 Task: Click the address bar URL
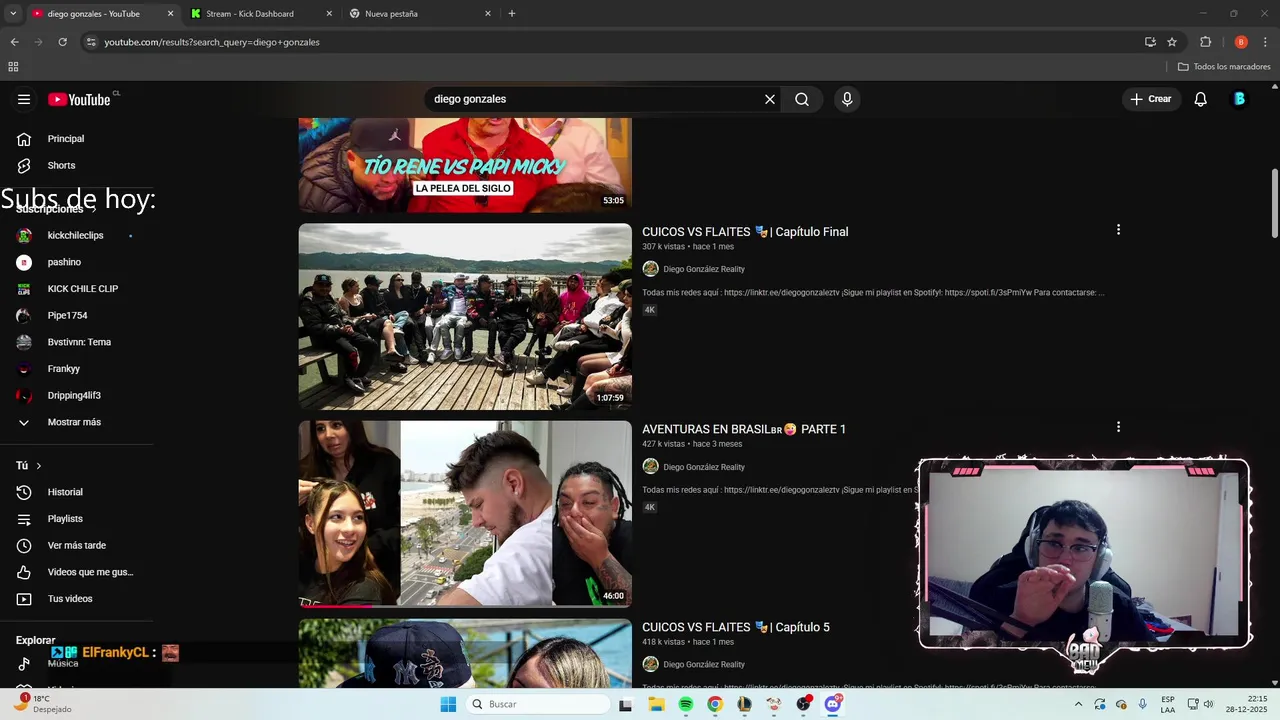coord(212,42)
